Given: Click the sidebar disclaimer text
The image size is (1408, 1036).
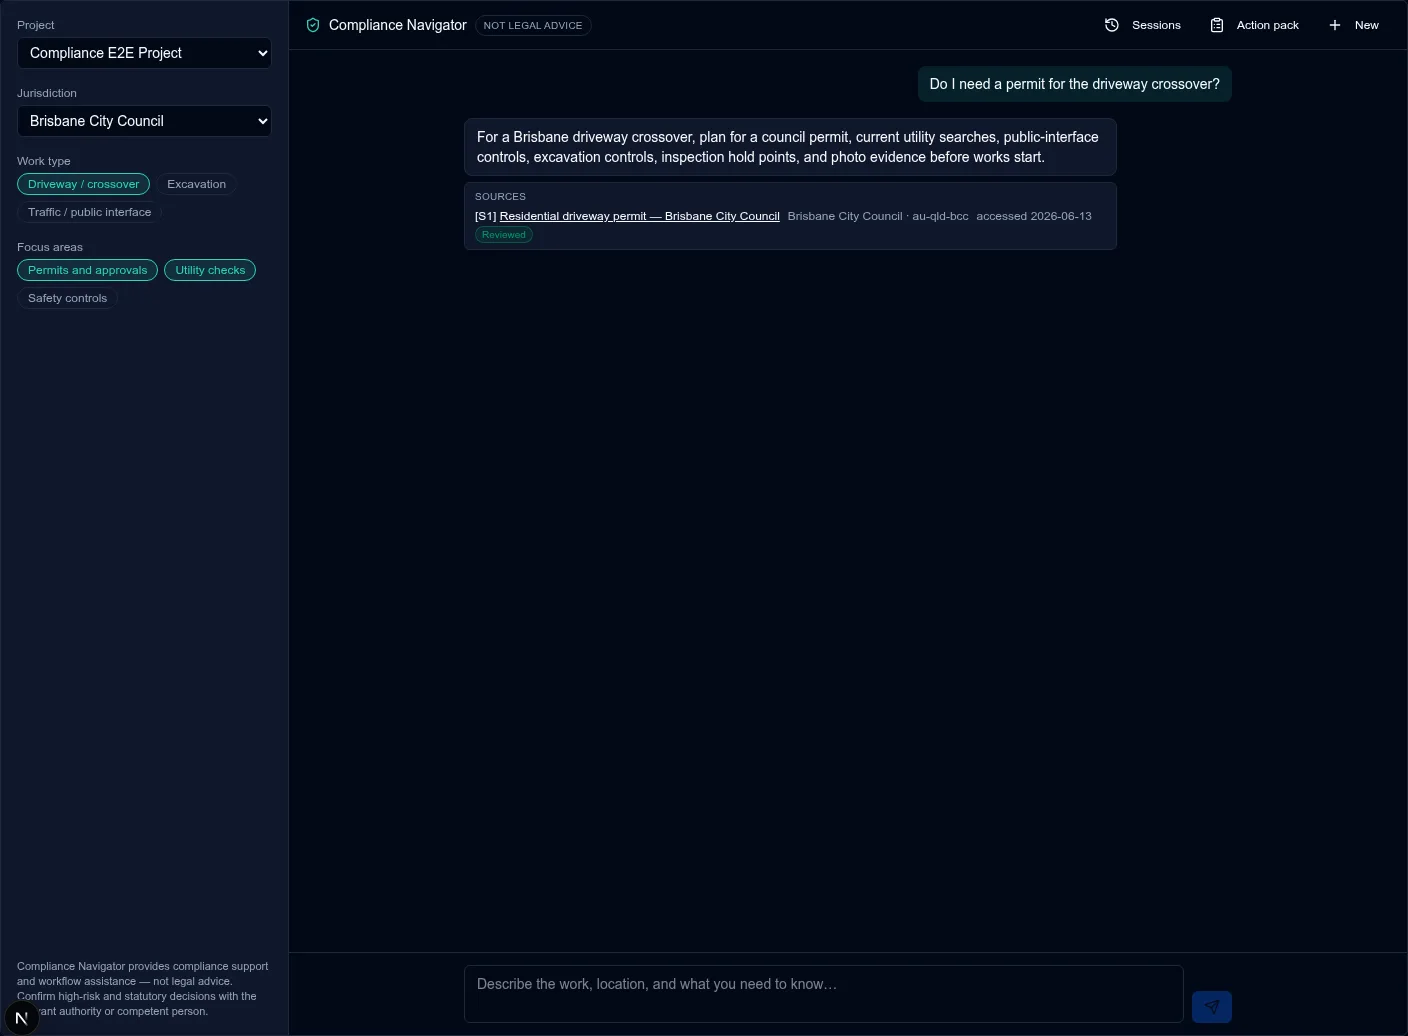Looking at the screenshot, I should click(143, 988).
